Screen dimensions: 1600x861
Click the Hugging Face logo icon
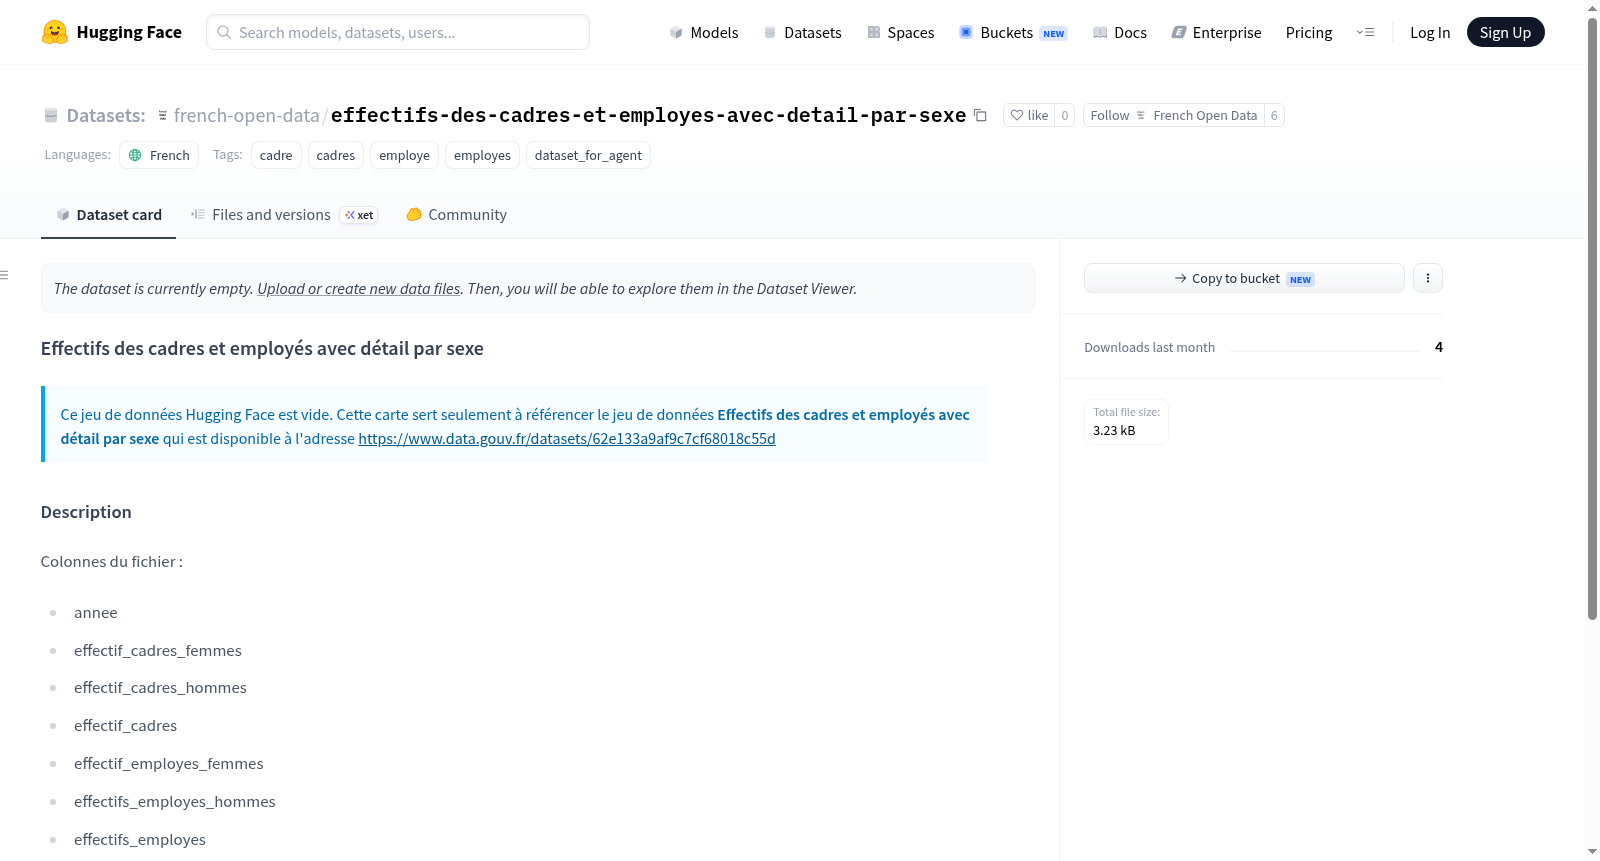(55, 32)
